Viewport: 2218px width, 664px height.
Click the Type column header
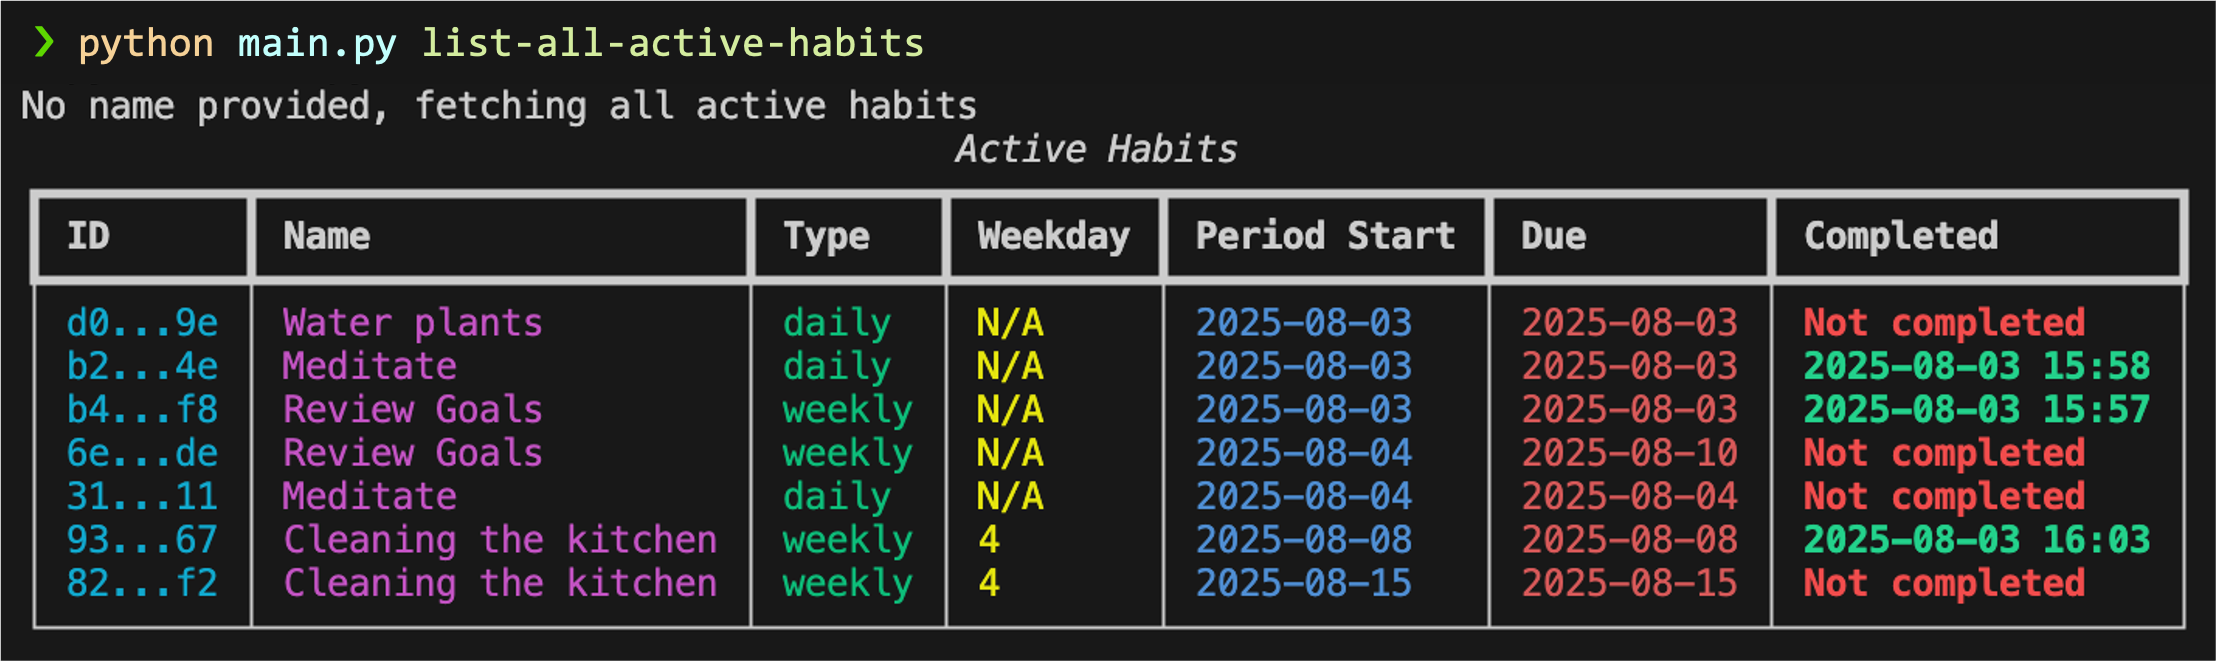pyautogui.click(x=826, y=237)
